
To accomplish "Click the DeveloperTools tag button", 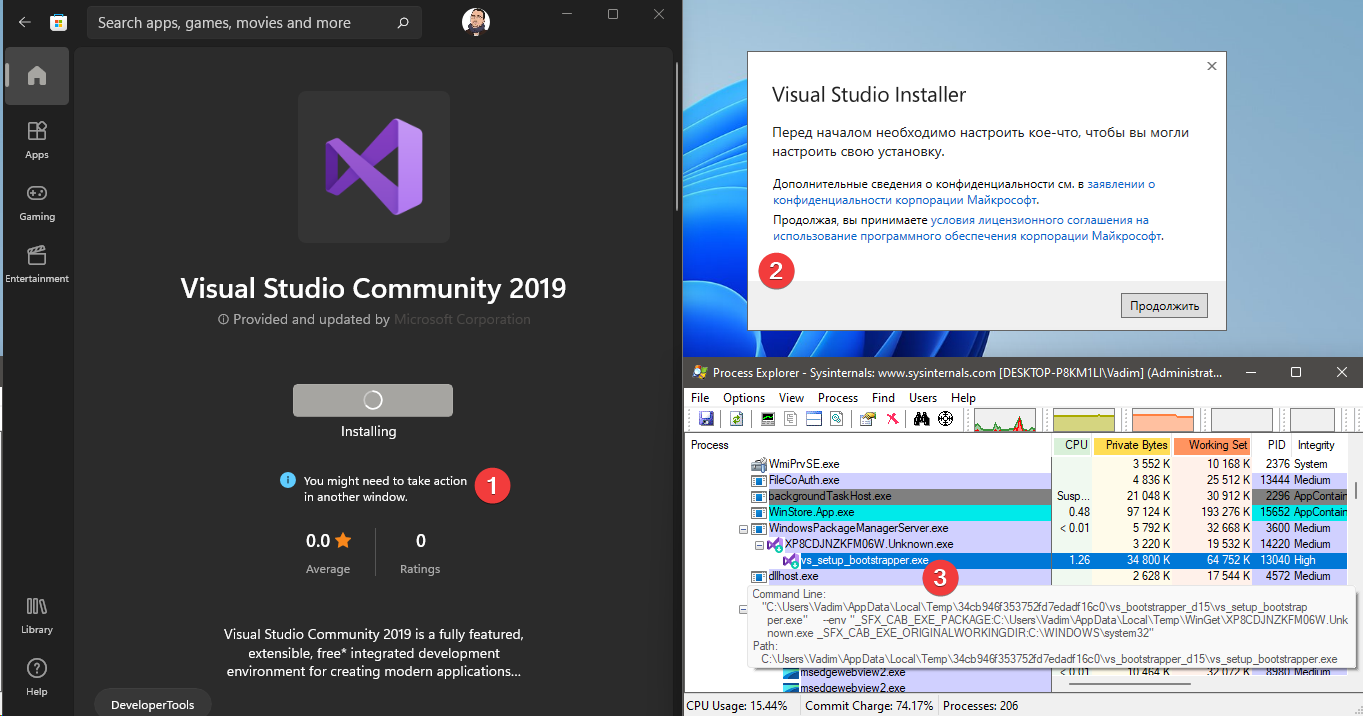I will [x=153, y=704].
